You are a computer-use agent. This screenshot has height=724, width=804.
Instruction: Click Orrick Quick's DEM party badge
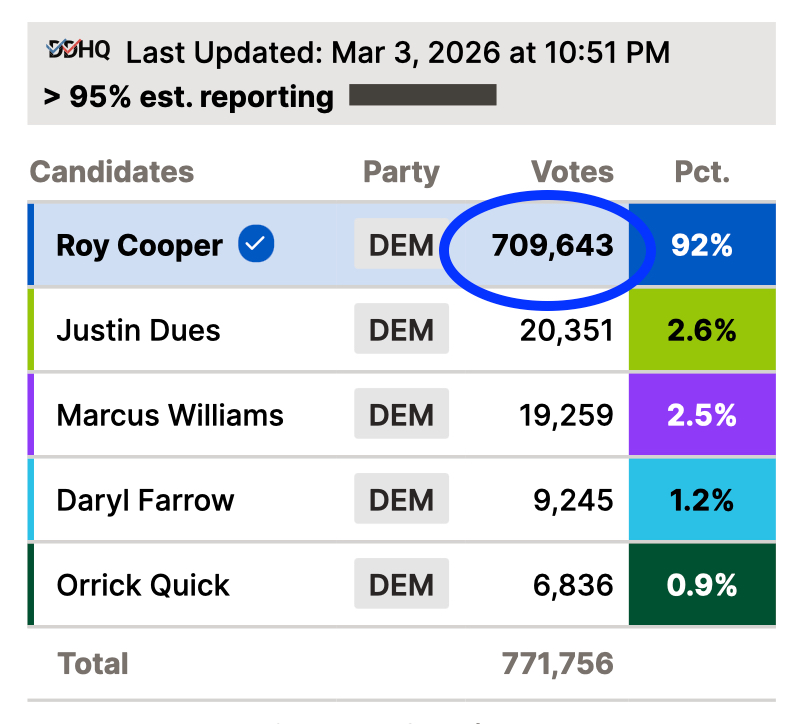tap(401, 585)
